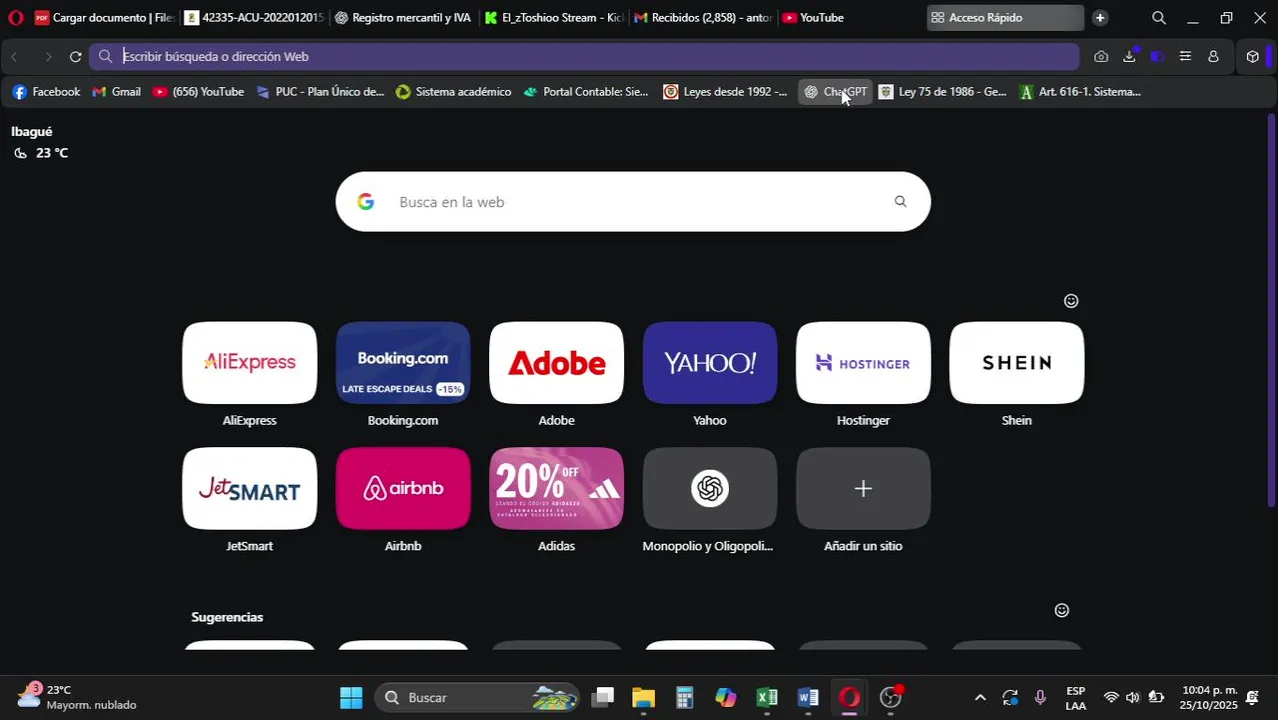Open ChatGPT bookmark
Screen dimensions: 1278x720
(x=835, y=92)
